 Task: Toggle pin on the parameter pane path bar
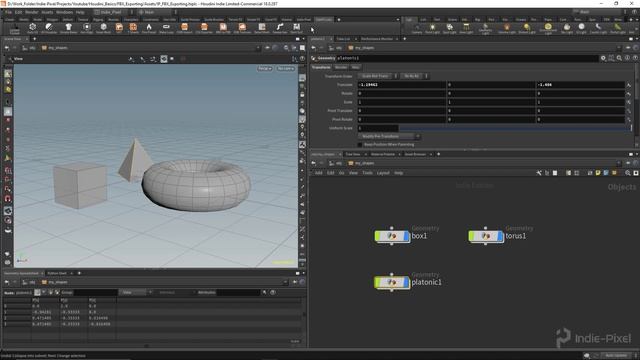click(628, 48)
